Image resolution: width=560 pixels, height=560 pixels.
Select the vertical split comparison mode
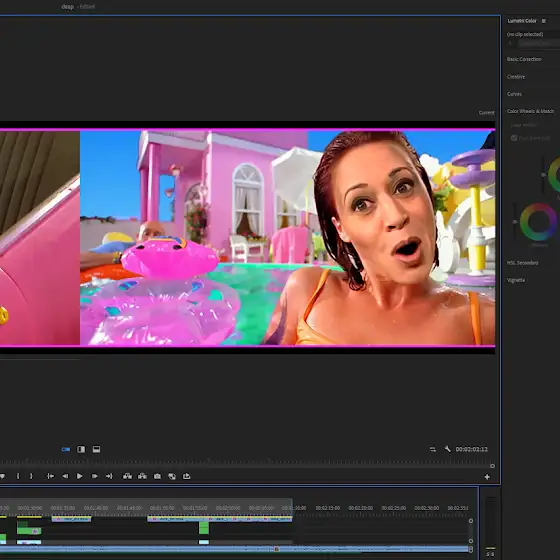81,449
